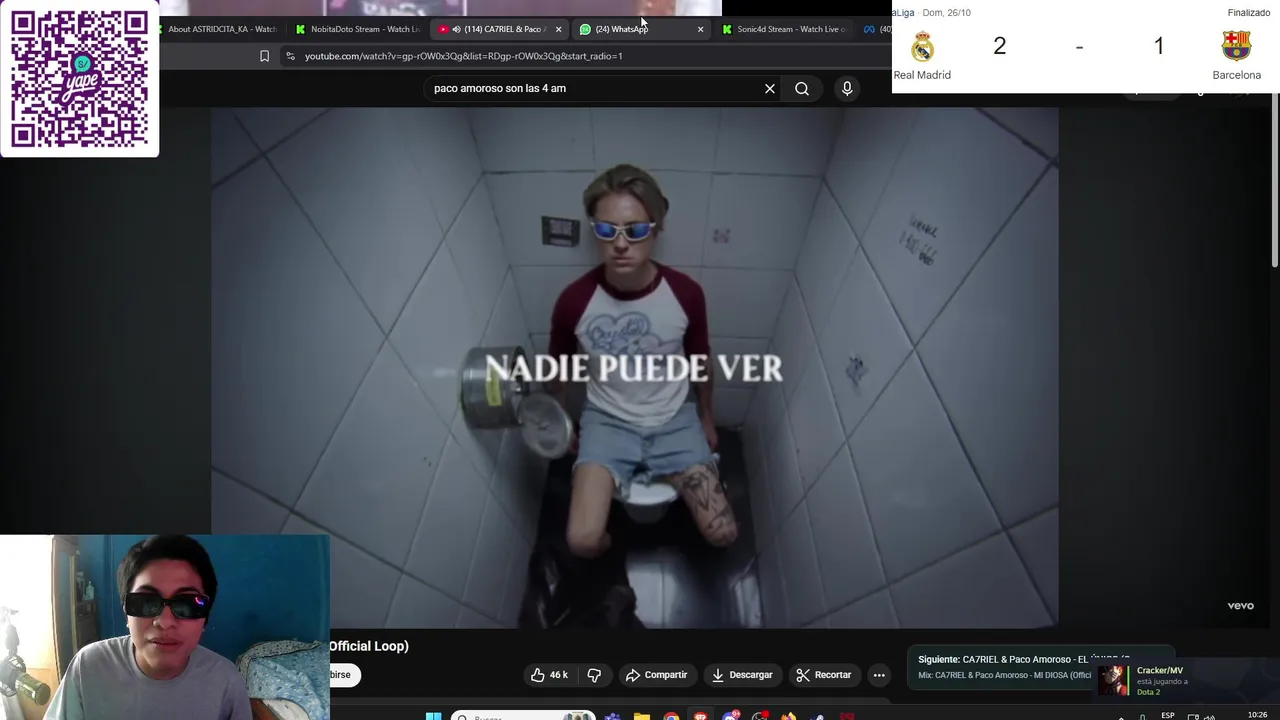Open the Cracker/MV Dota 2 notification avatar
Viewport: 1280px width, 720px height.
click(x=1112, y=681)
